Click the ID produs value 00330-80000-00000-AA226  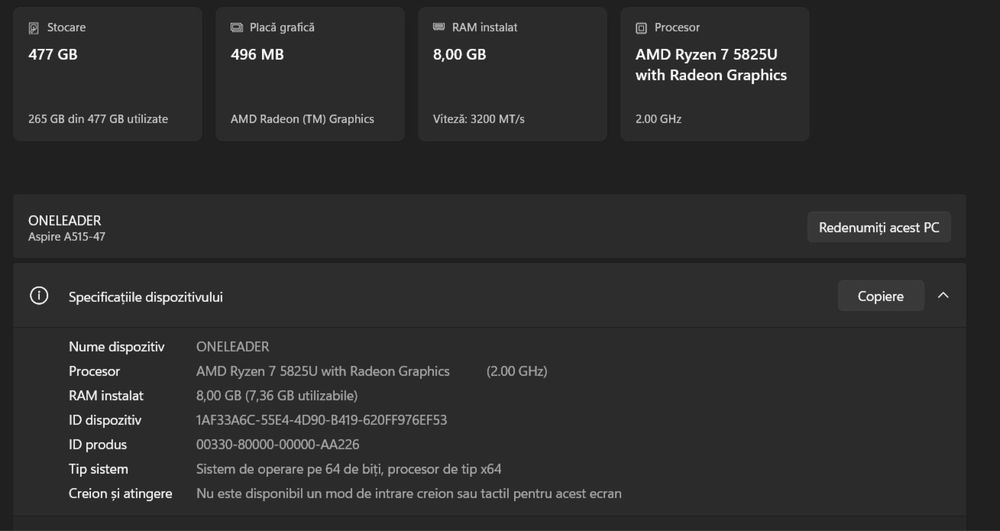click(277, 445)
